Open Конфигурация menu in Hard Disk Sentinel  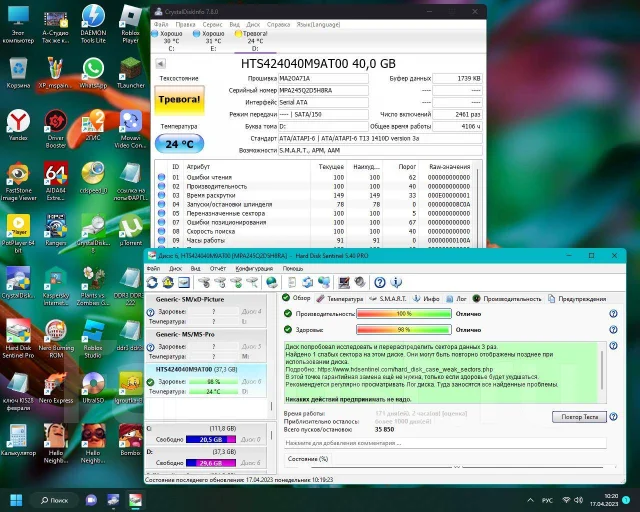tap(254, 268)
